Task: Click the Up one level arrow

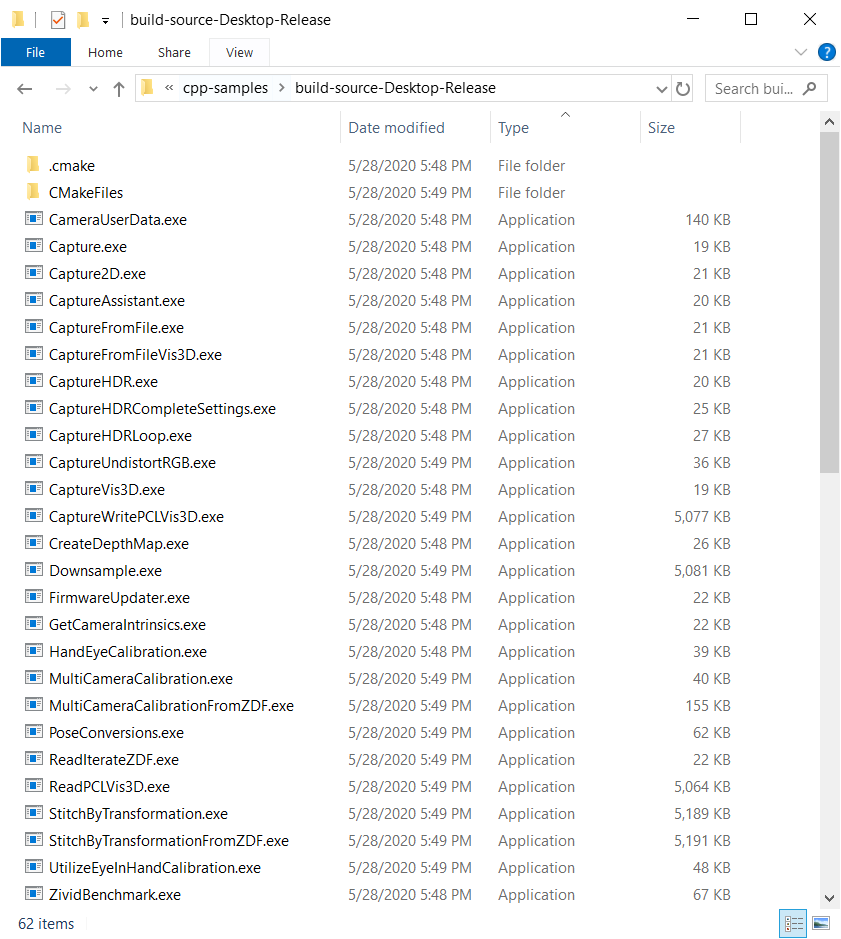Action: click(x=119, y=89)
